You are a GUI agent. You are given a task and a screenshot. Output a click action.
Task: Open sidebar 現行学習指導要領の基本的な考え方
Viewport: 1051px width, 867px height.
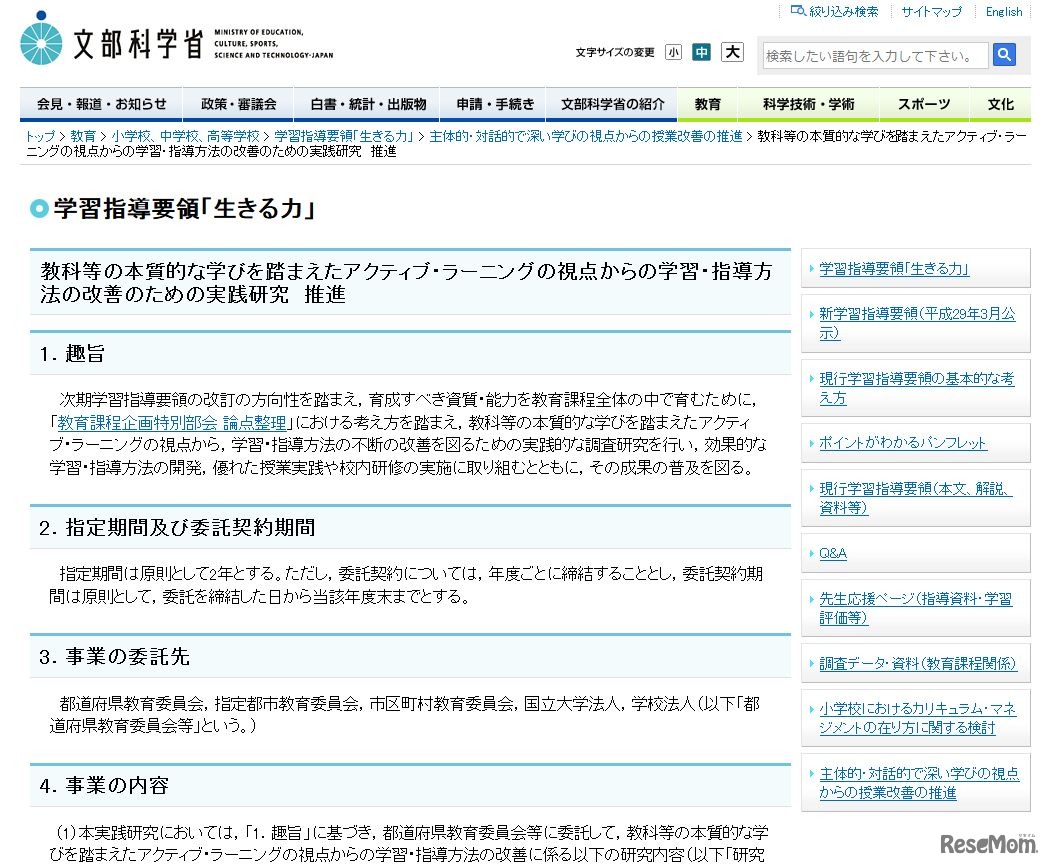coord(916,388)
